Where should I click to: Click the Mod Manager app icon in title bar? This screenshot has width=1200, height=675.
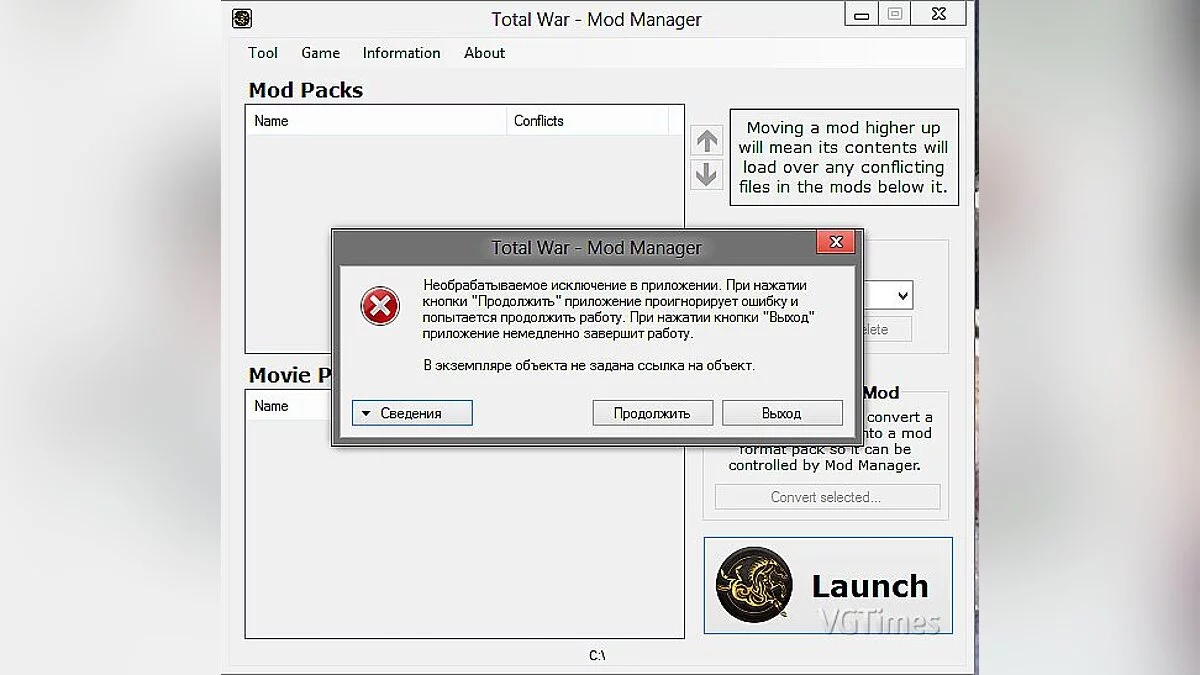(242, 18)
